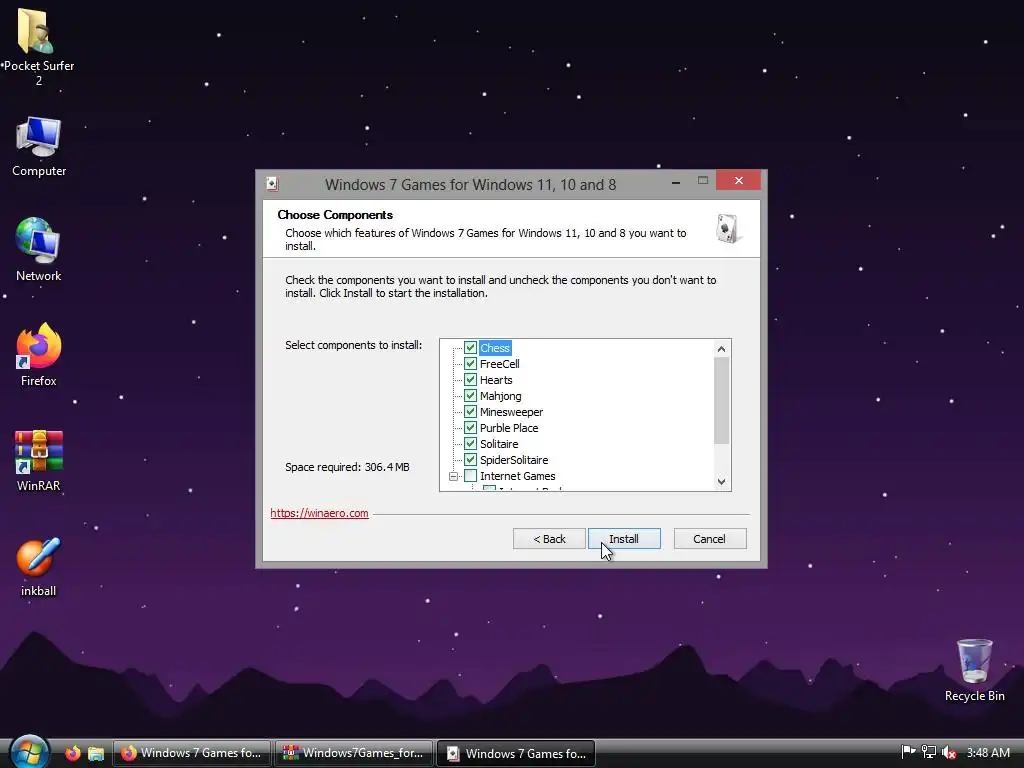Select the Internet Games label in component list

click(518, 476)
